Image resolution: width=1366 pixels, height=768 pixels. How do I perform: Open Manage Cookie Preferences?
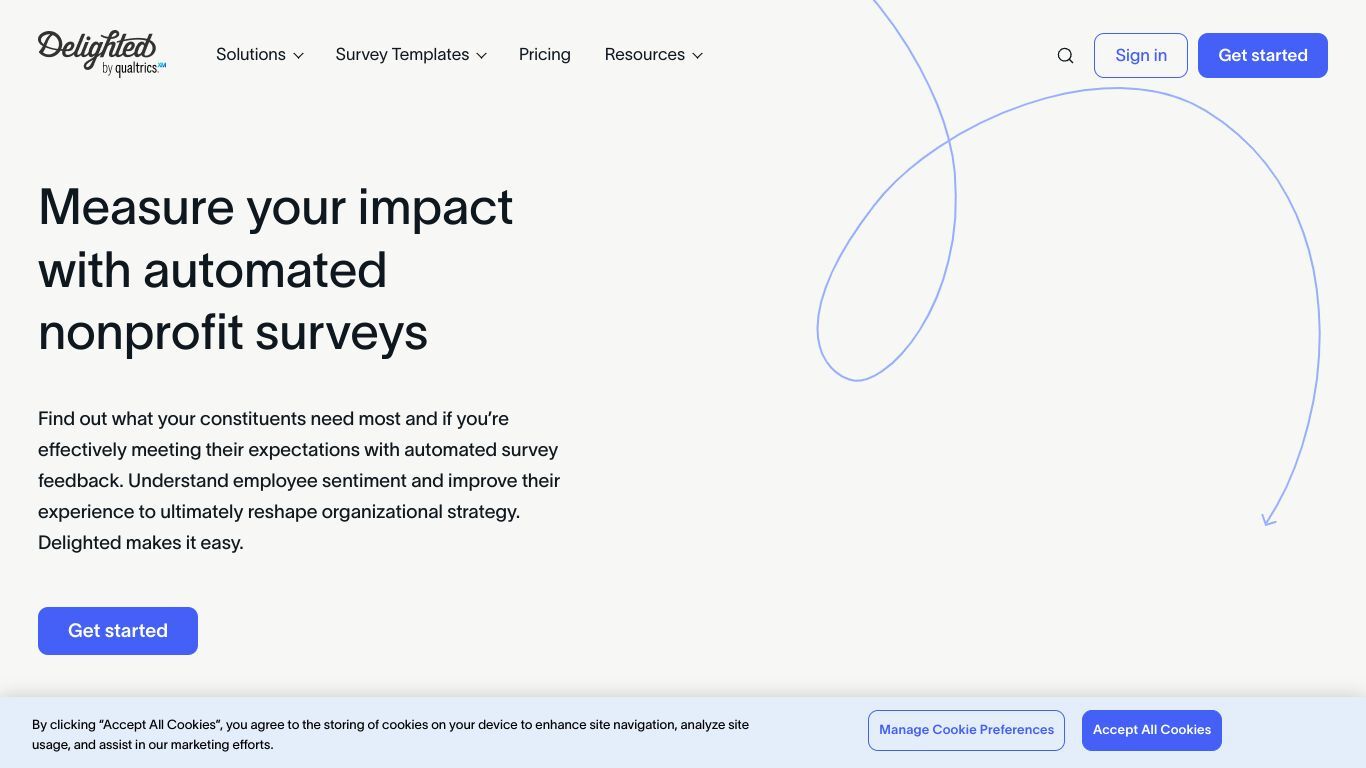pyautogui.click(x=966, y=730)
